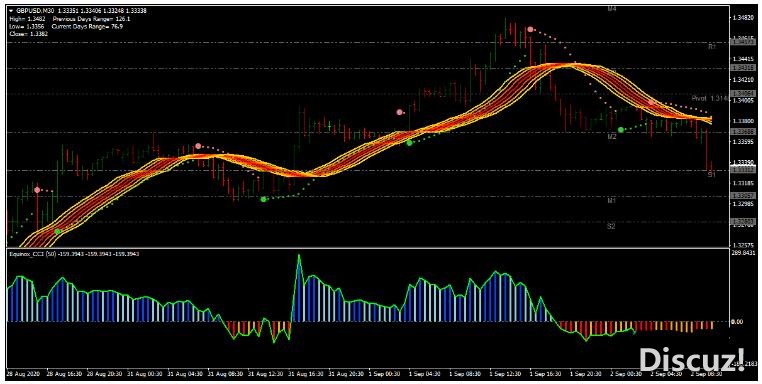Click the M1 mid-pivot label
This screenshot has width=762, height=384.
(x=611, y=200)
